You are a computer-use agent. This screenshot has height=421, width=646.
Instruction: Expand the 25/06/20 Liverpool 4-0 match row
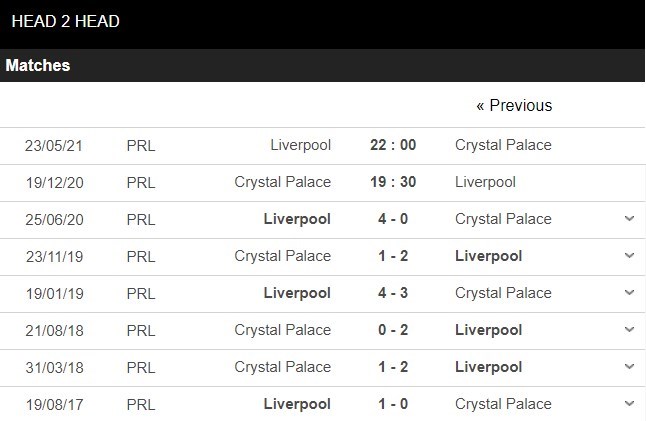[629, 219]
